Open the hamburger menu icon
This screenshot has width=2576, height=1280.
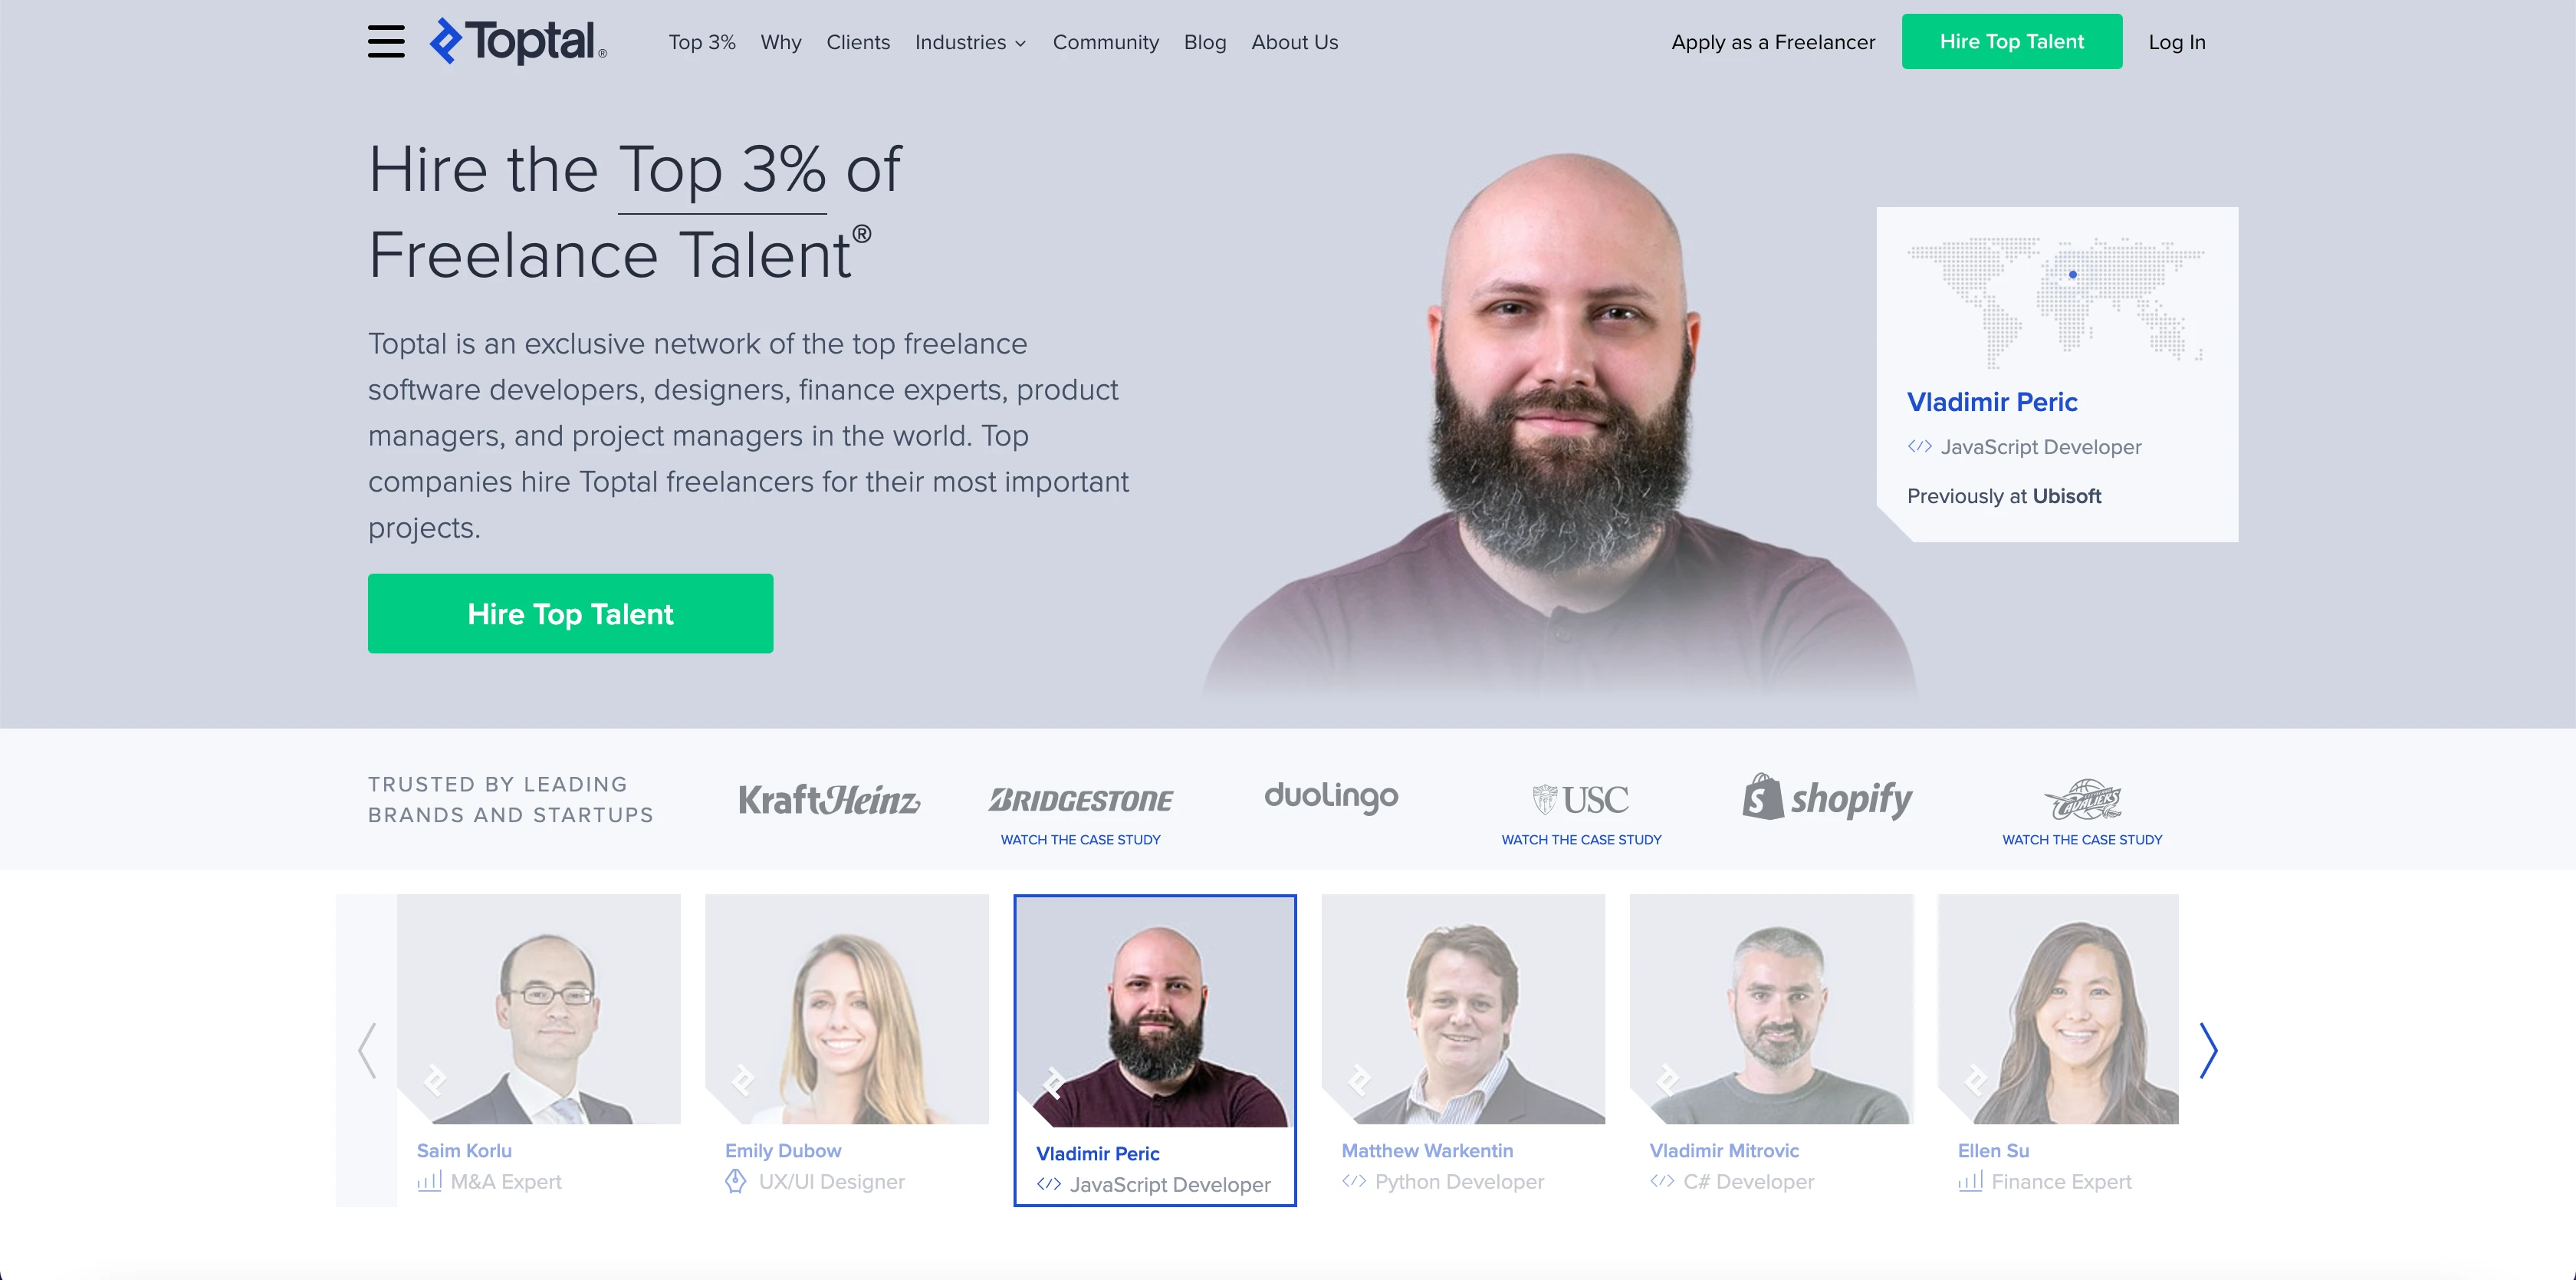pyautogui.click(x=386, y=42)
